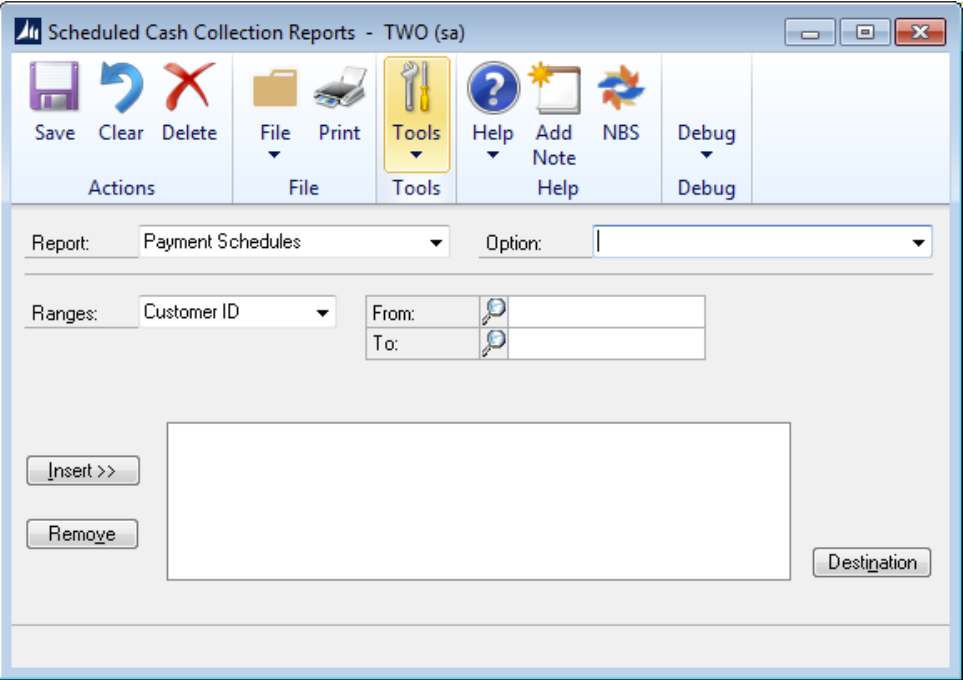This screenshot has height=680, width=963.
Task: Expand the Option dropdown list
Action: pos(918,243)
